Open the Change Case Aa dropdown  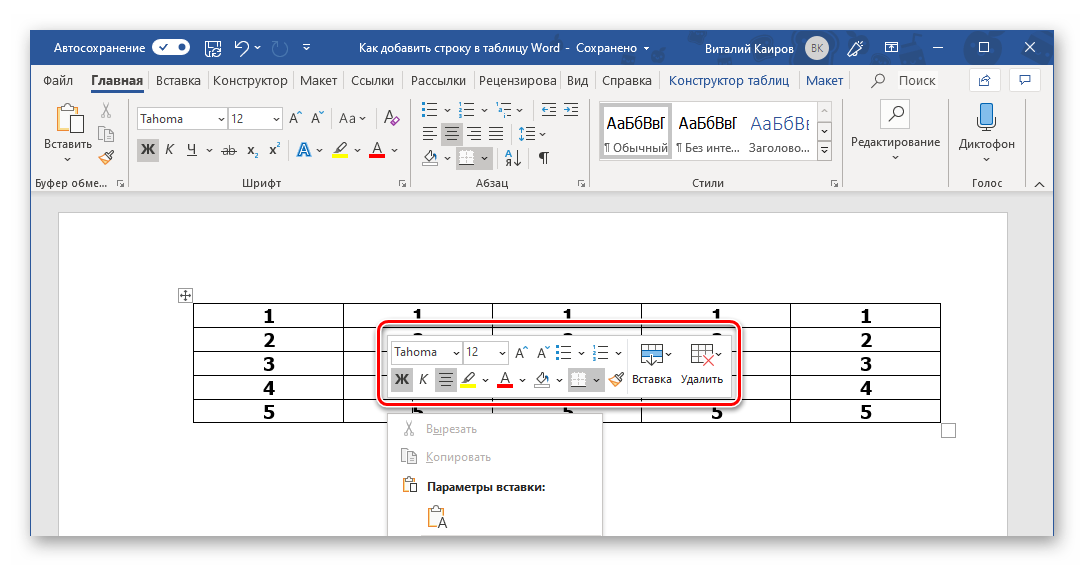pos(352,118)
